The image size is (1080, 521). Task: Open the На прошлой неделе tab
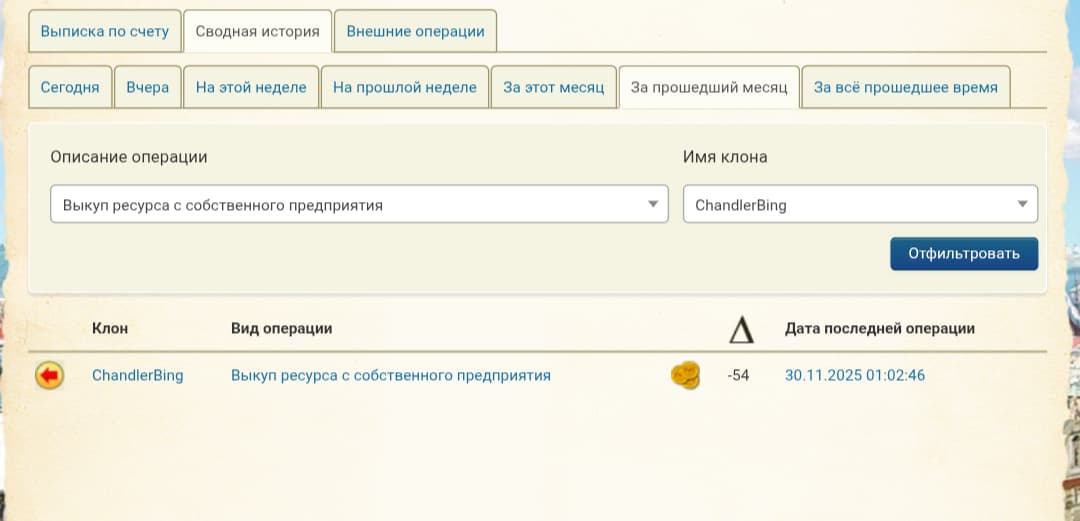tap(404, 87)
